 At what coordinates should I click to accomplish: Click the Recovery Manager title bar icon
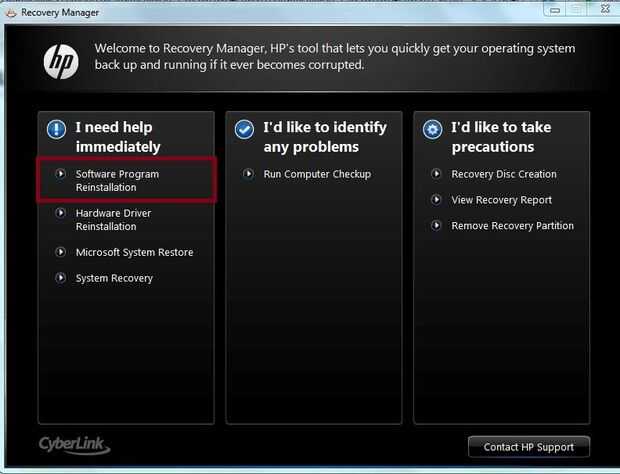[x=11, y=11]
